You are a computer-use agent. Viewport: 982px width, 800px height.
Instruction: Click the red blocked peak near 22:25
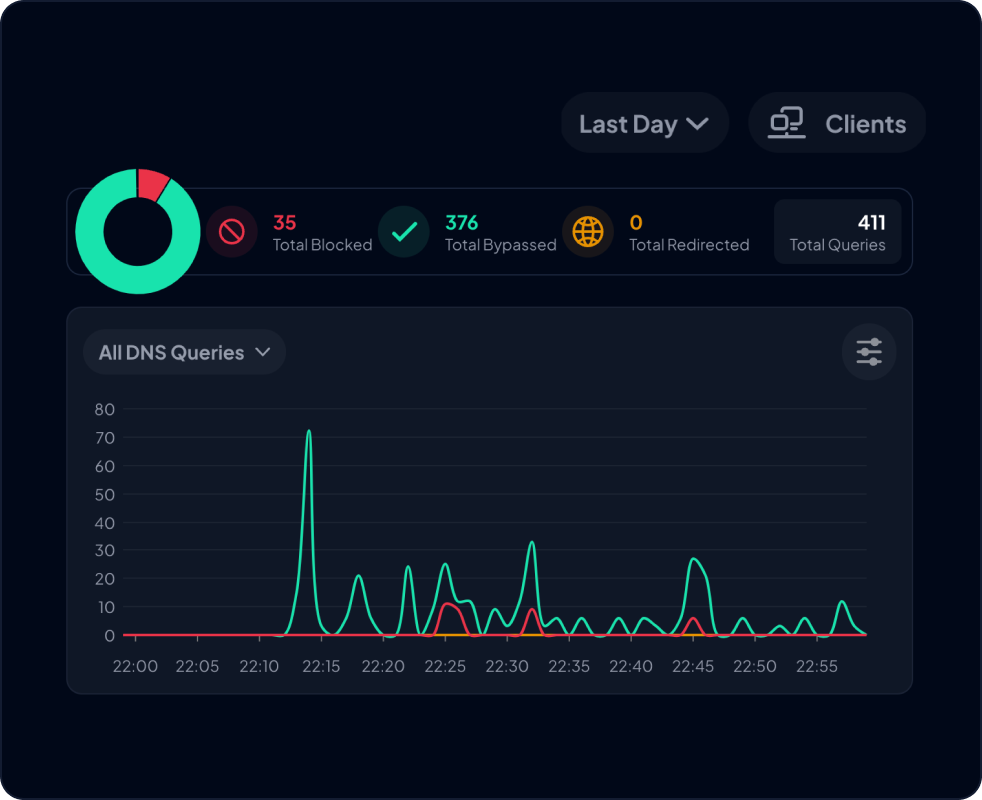coord(447,605)
